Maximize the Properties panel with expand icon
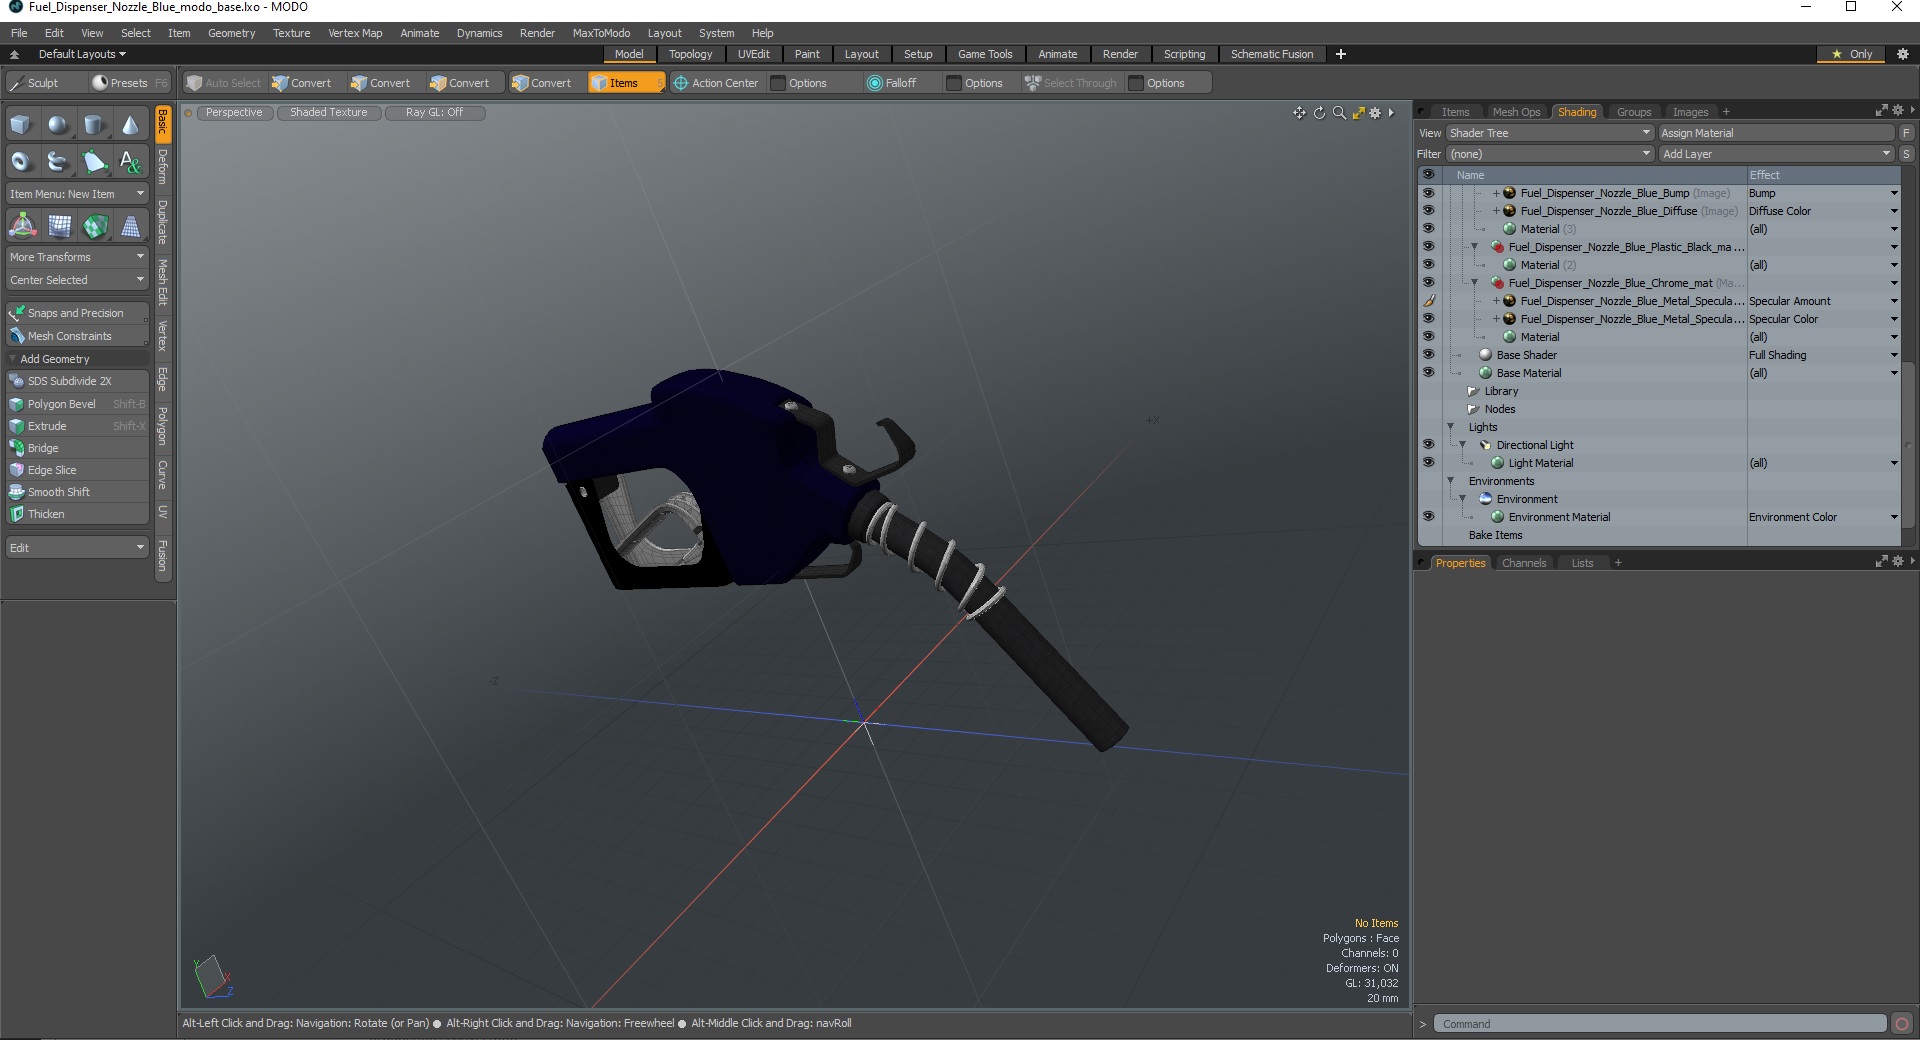 click(1881, 562)
